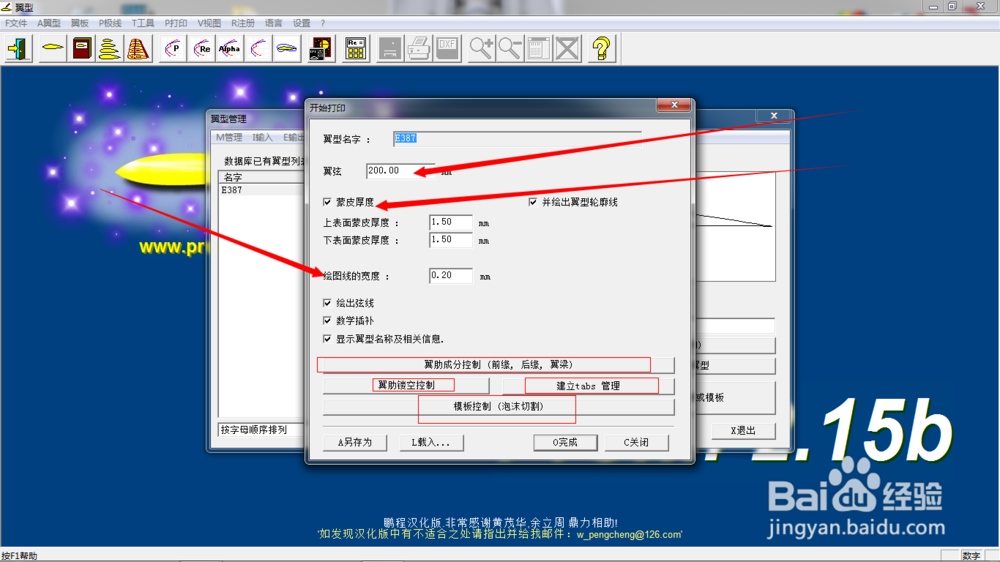Open the ? help menu

click(323, 23)
